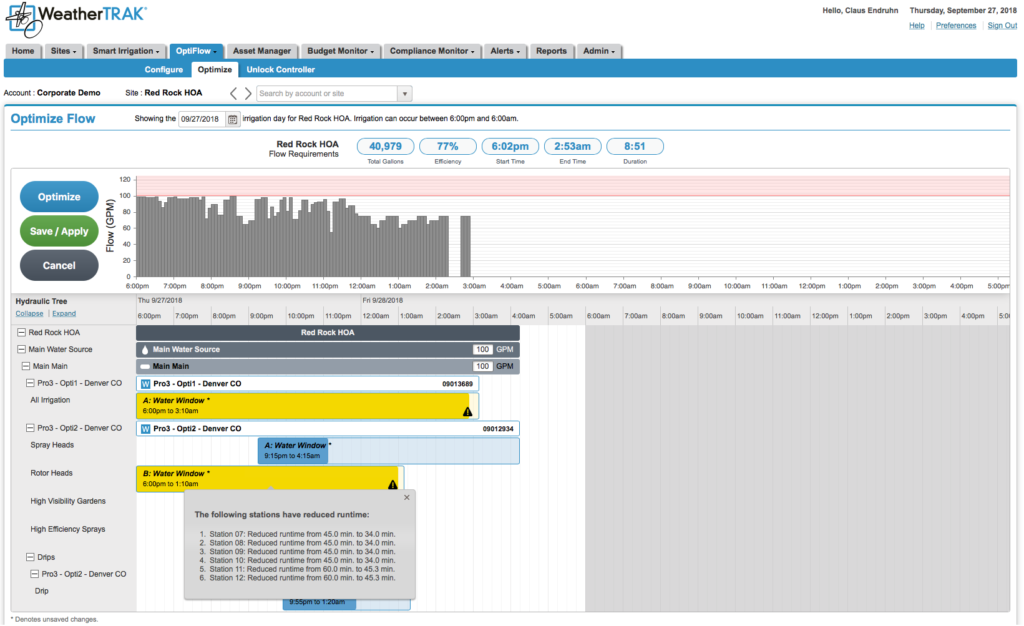Image resolution: width=1024 pixels, height=626 pixels.
Task: Select Pro3 - Opti2 controller bar 09012934
Action: [328, 429]
